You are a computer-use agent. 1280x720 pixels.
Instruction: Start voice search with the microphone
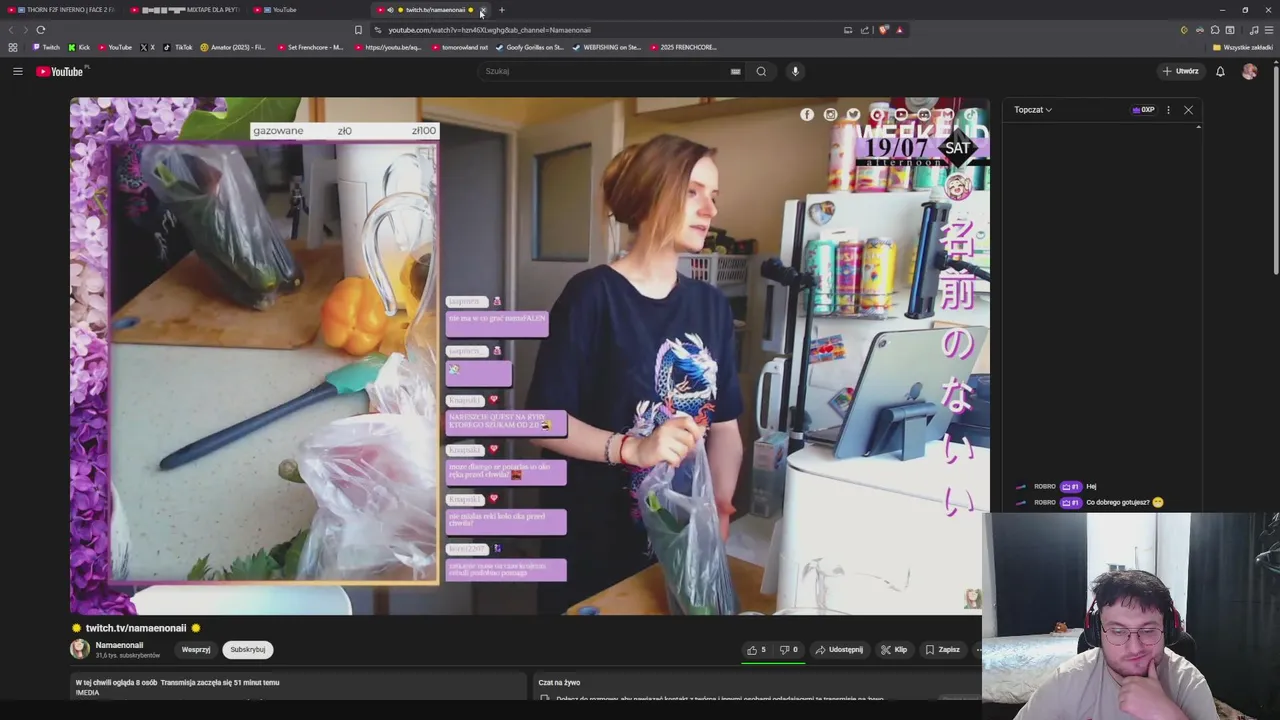coord(795,71)
